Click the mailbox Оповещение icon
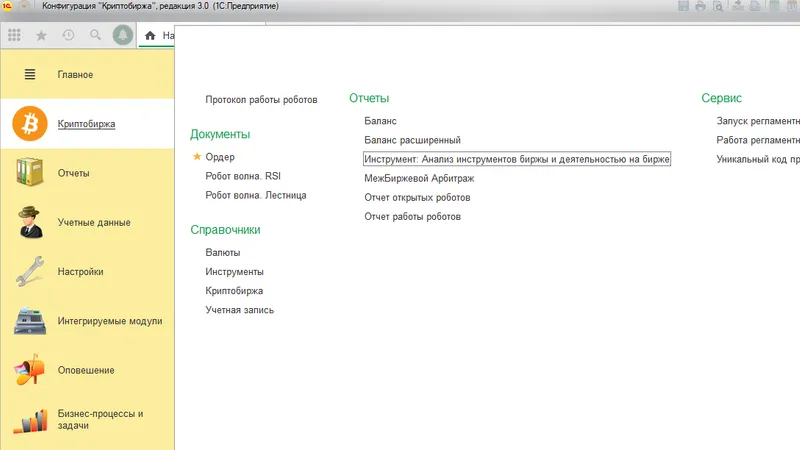 [29, 370]
